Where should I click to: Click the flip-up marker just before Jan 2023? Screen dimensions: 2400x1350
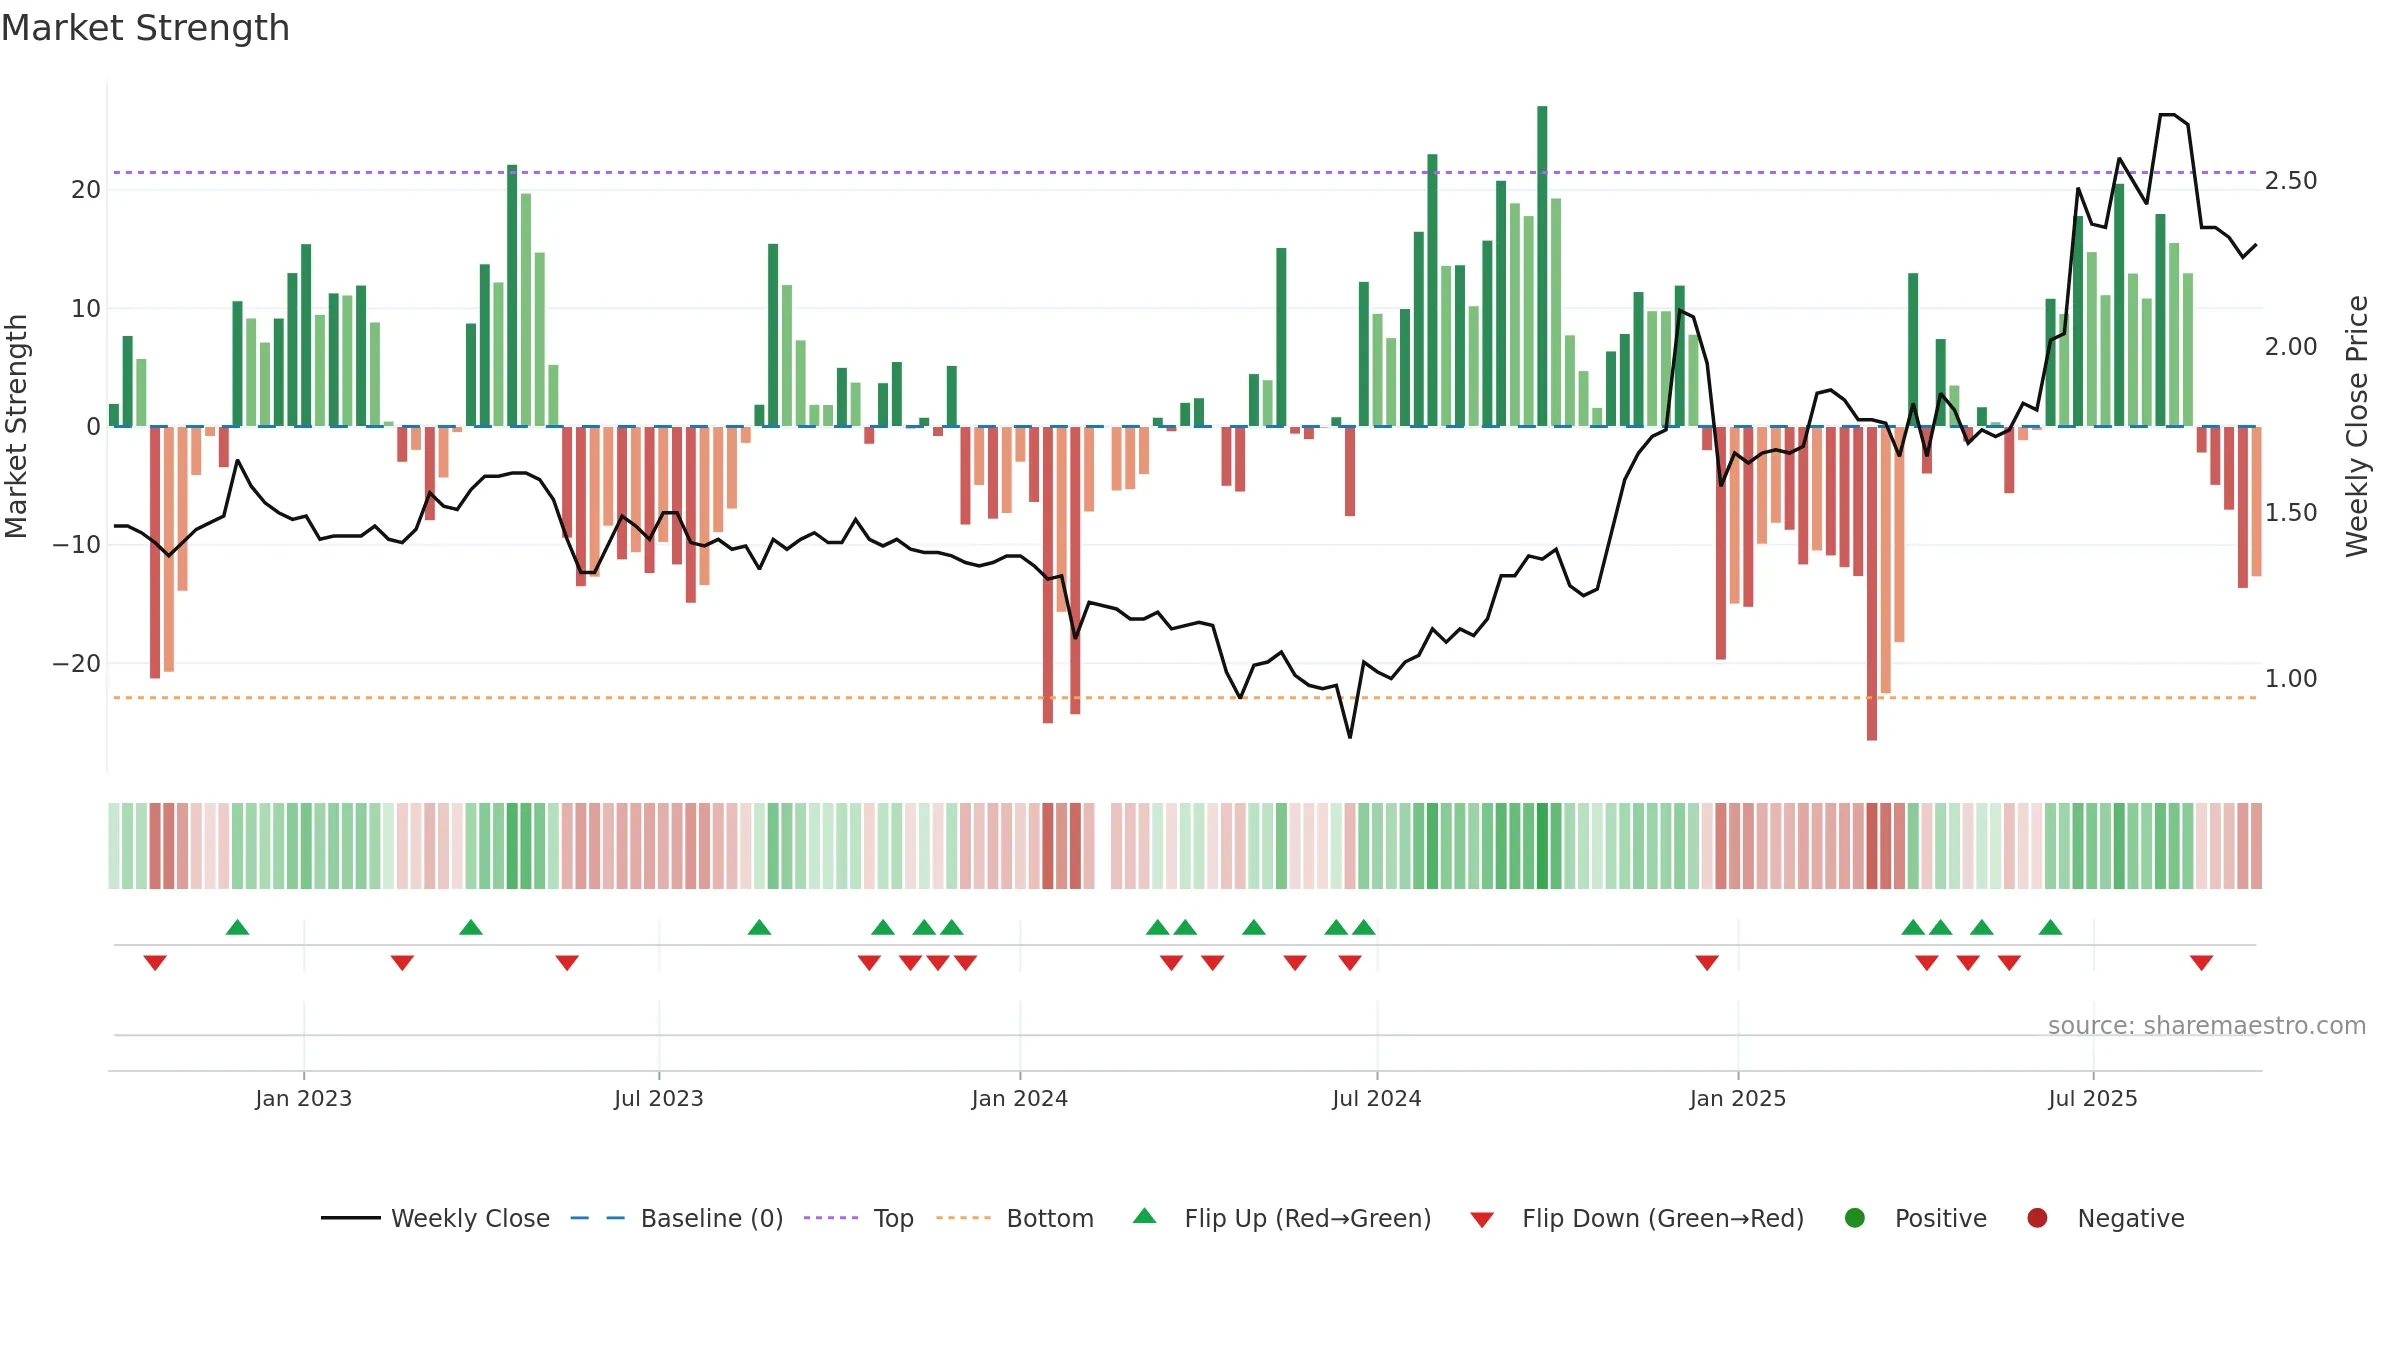(237, 927)
